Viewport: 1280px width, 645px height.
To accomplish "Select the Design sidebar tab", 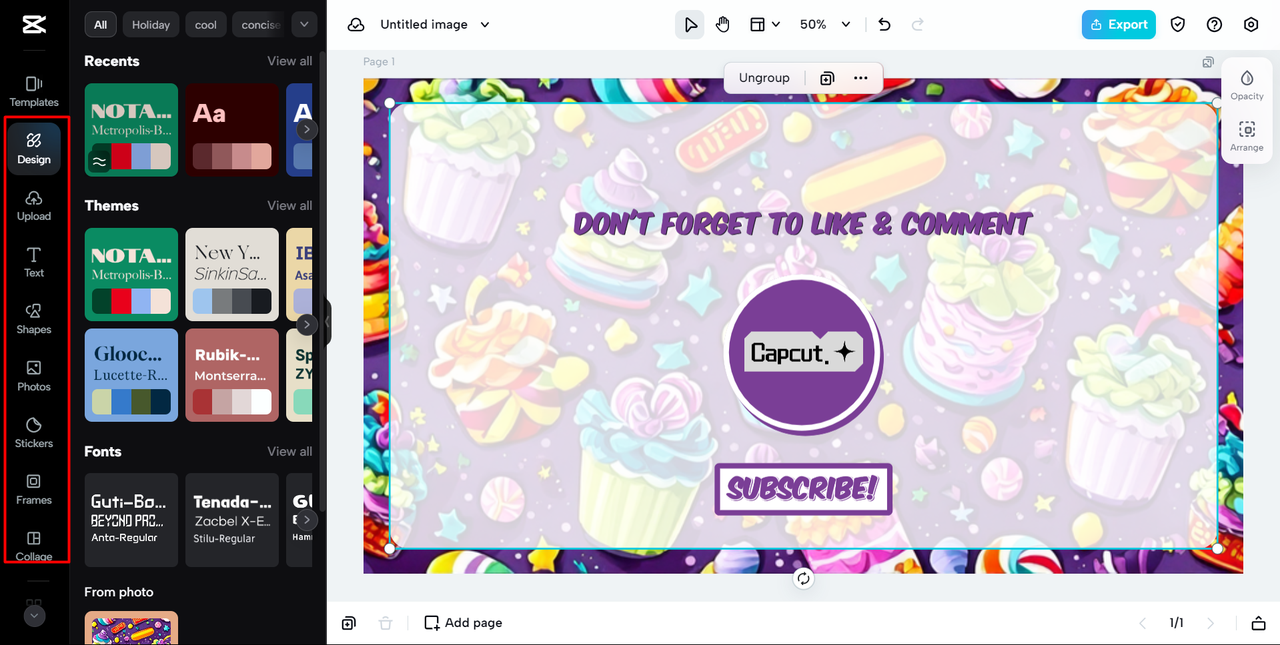I will point(34,148).
